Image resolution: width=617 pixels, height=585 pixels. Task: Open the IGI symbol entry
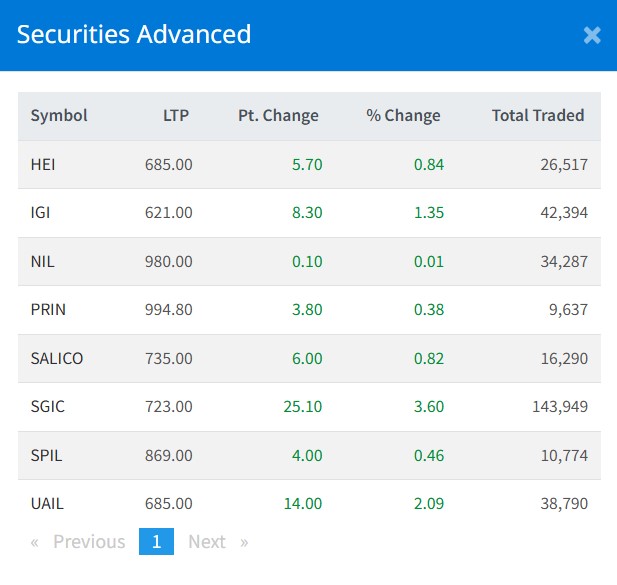[41, 212]
